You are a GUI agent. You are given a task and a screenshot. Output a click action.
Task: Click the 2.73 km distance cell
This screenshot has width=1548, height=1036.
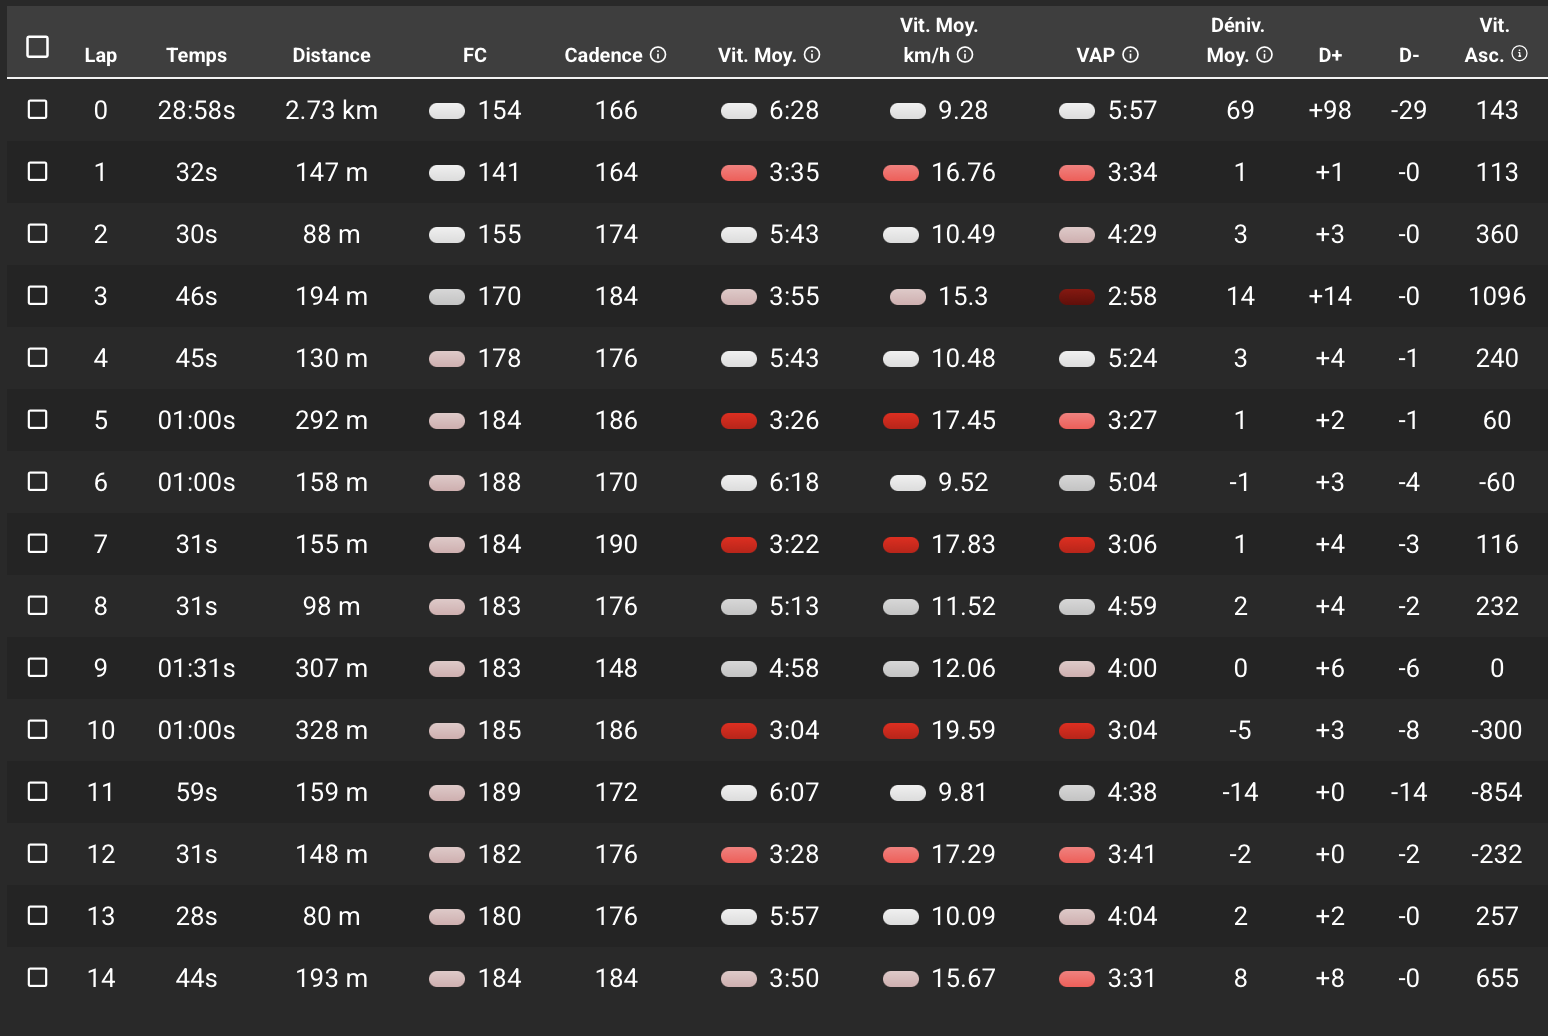click(331, 110)
